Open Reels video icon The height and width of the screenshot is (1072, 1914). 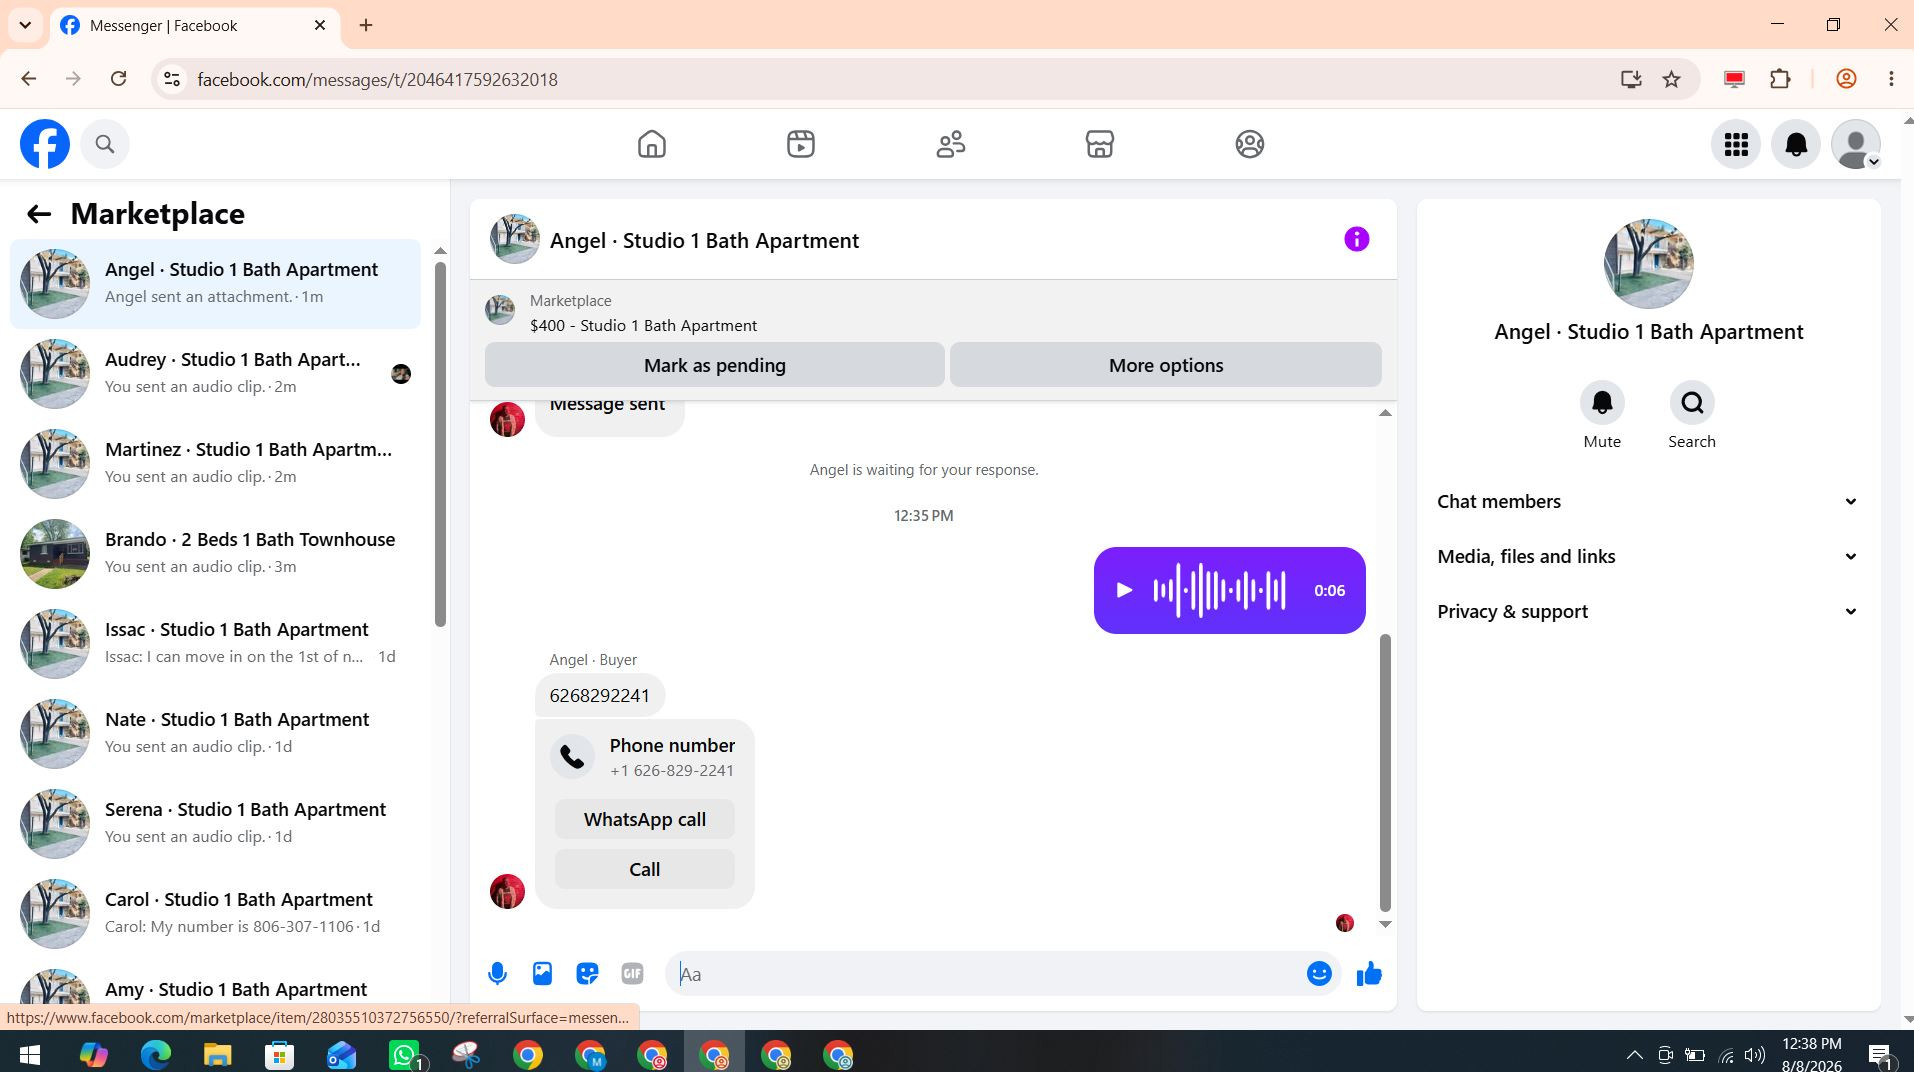[x=801, y=144]
